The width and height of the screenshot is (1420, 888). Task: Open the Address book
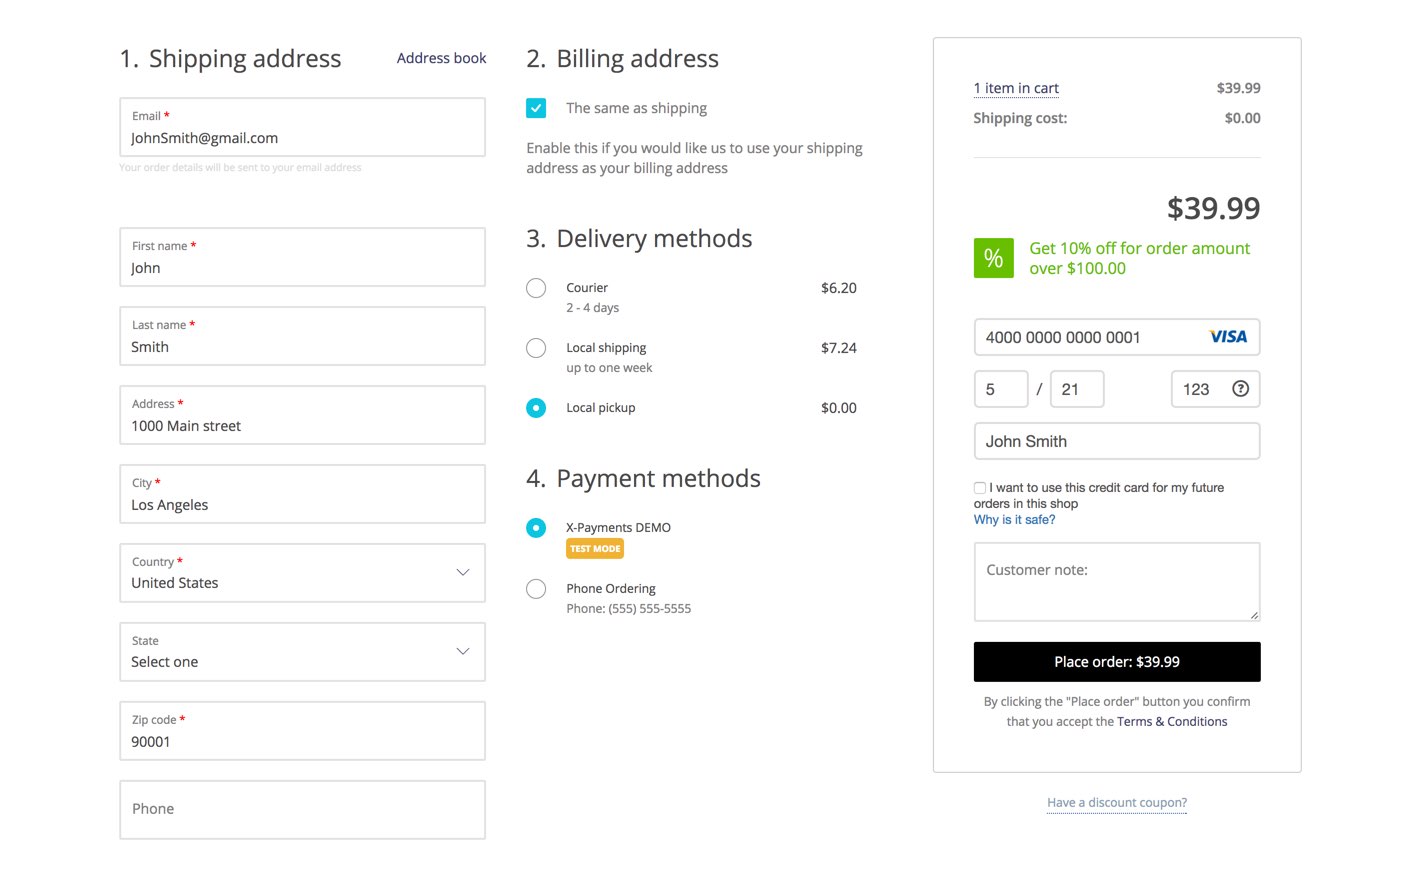pyautogui.click(x=441, y=58)
